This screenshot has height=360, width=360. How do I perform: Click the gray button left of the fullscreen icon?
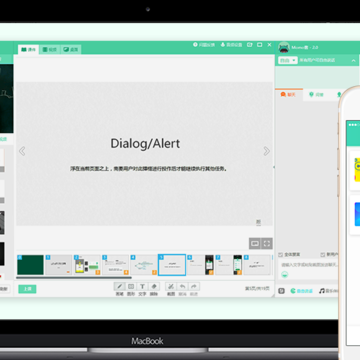coord(255,243)
